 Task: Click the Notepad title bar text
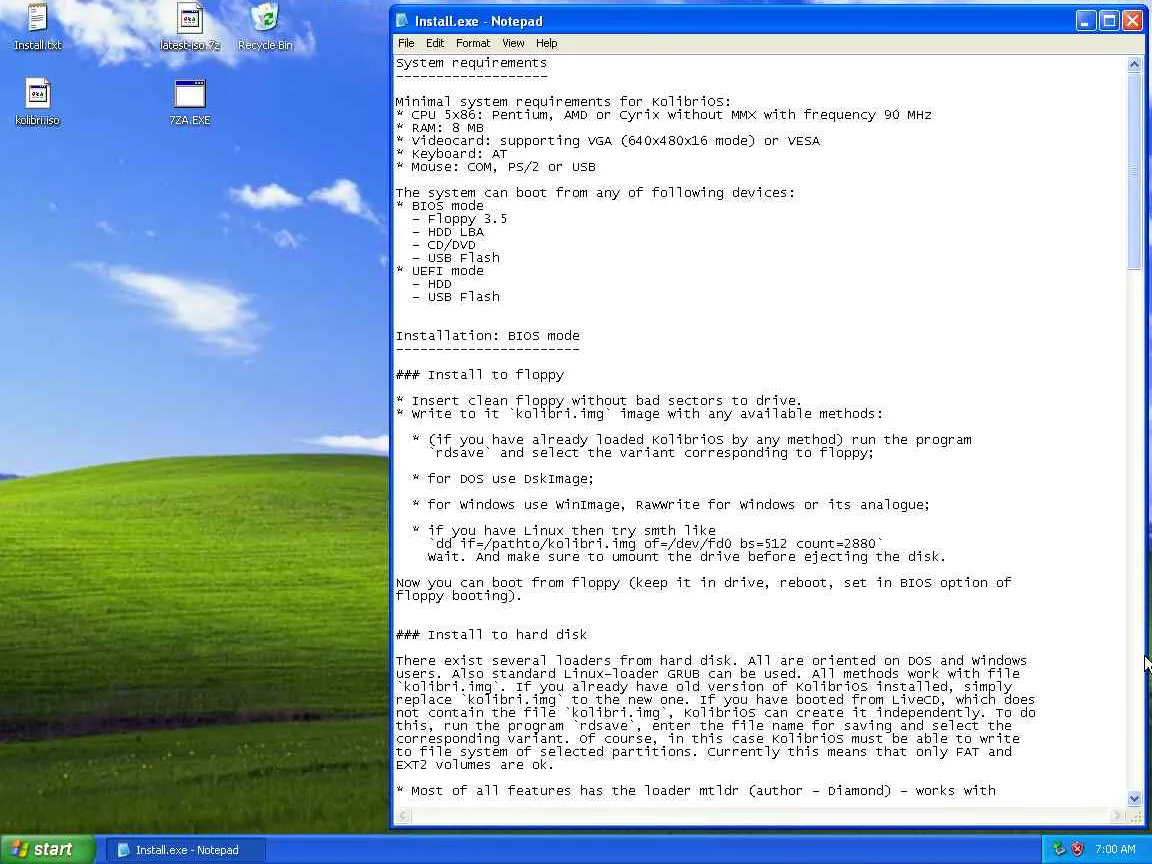point(478,21)
